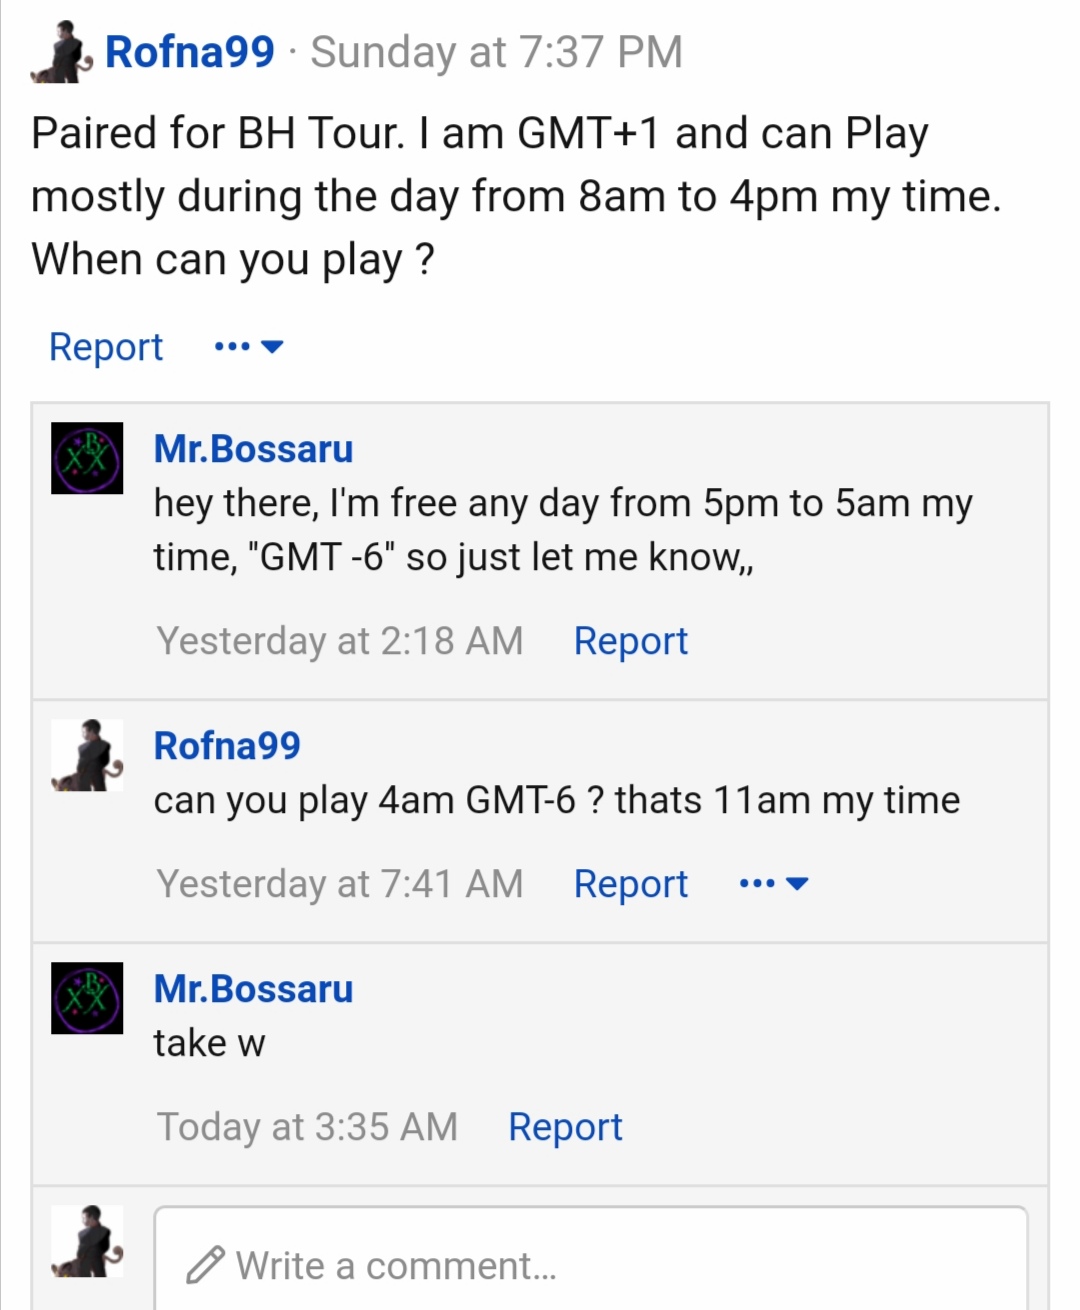Report Rofna99's comment about 4am GMT-6
The height and width of the screenshot is (1310, 1080).
pyautogui.click(x=631, y=884)
